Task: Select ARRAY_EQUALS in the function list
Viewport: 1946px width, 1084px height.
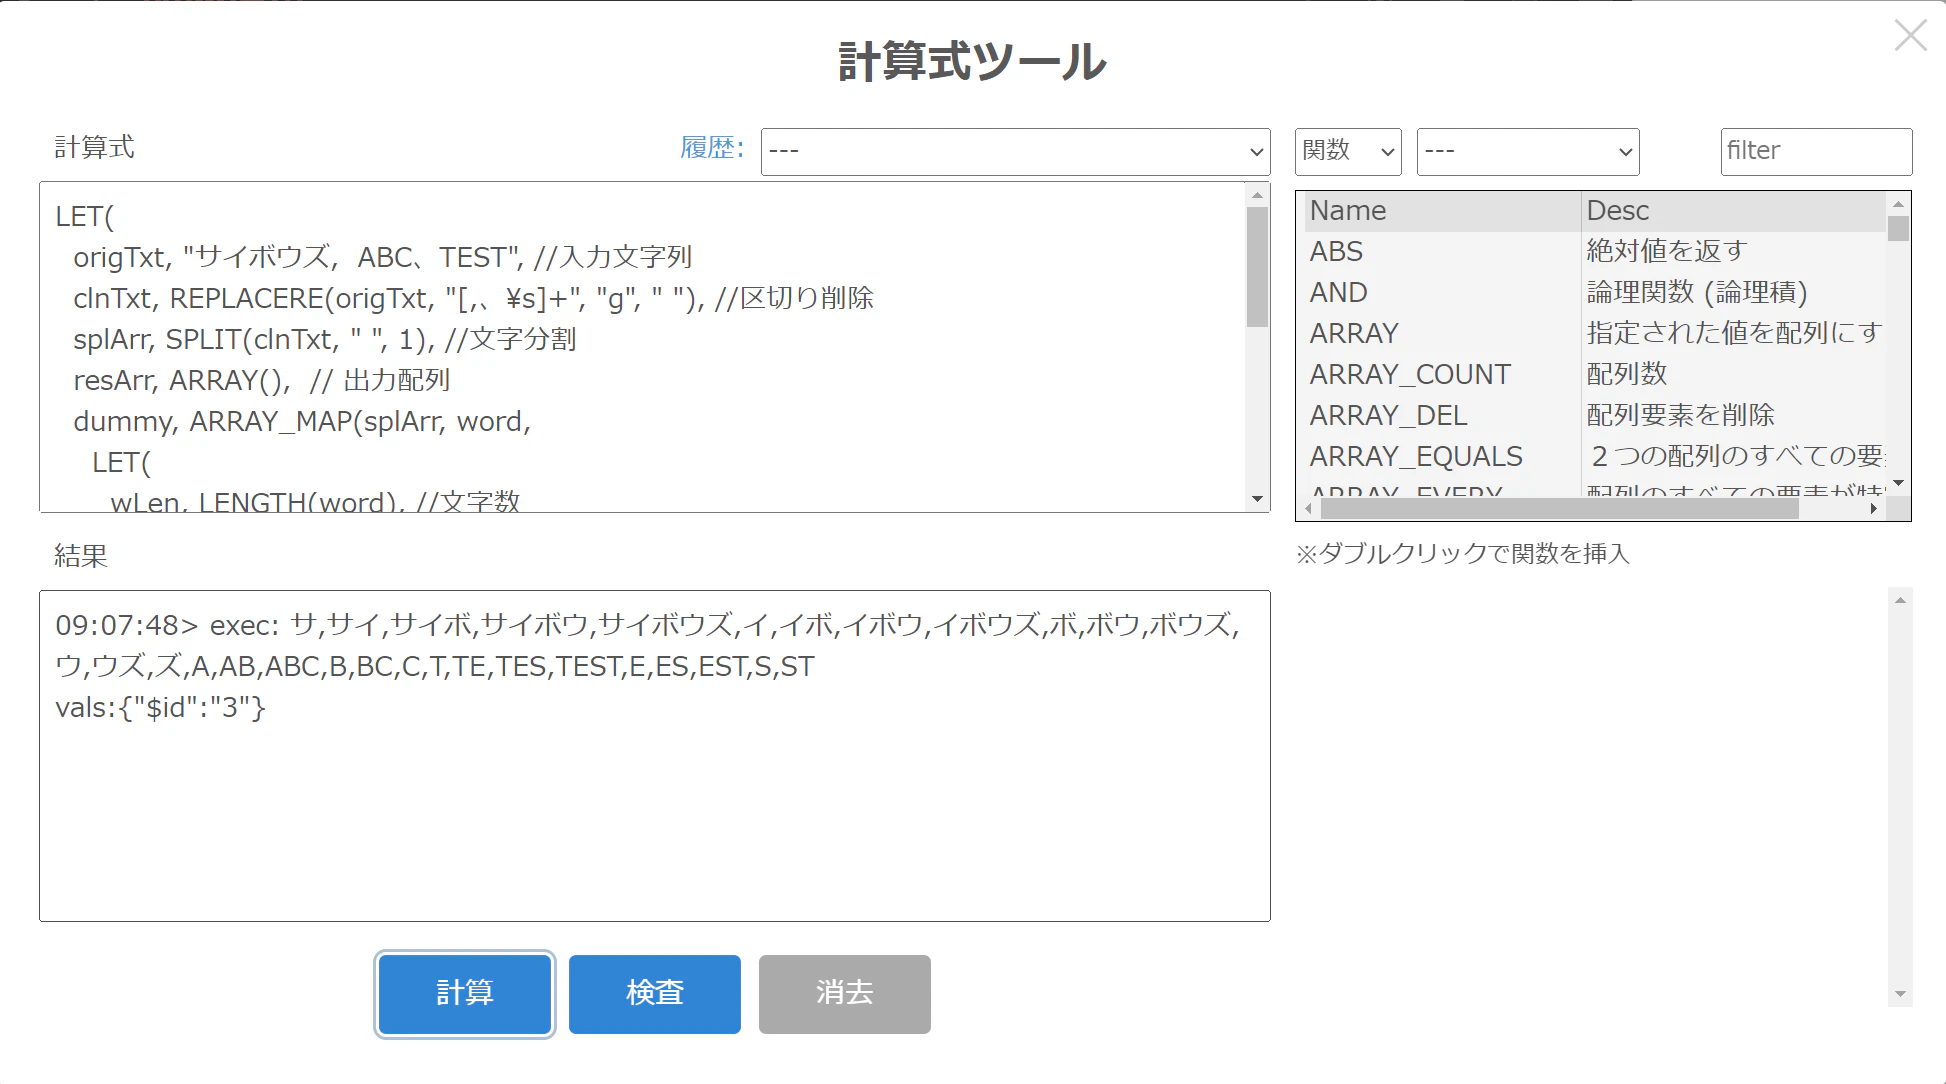Action: [x=1416, y=456]
